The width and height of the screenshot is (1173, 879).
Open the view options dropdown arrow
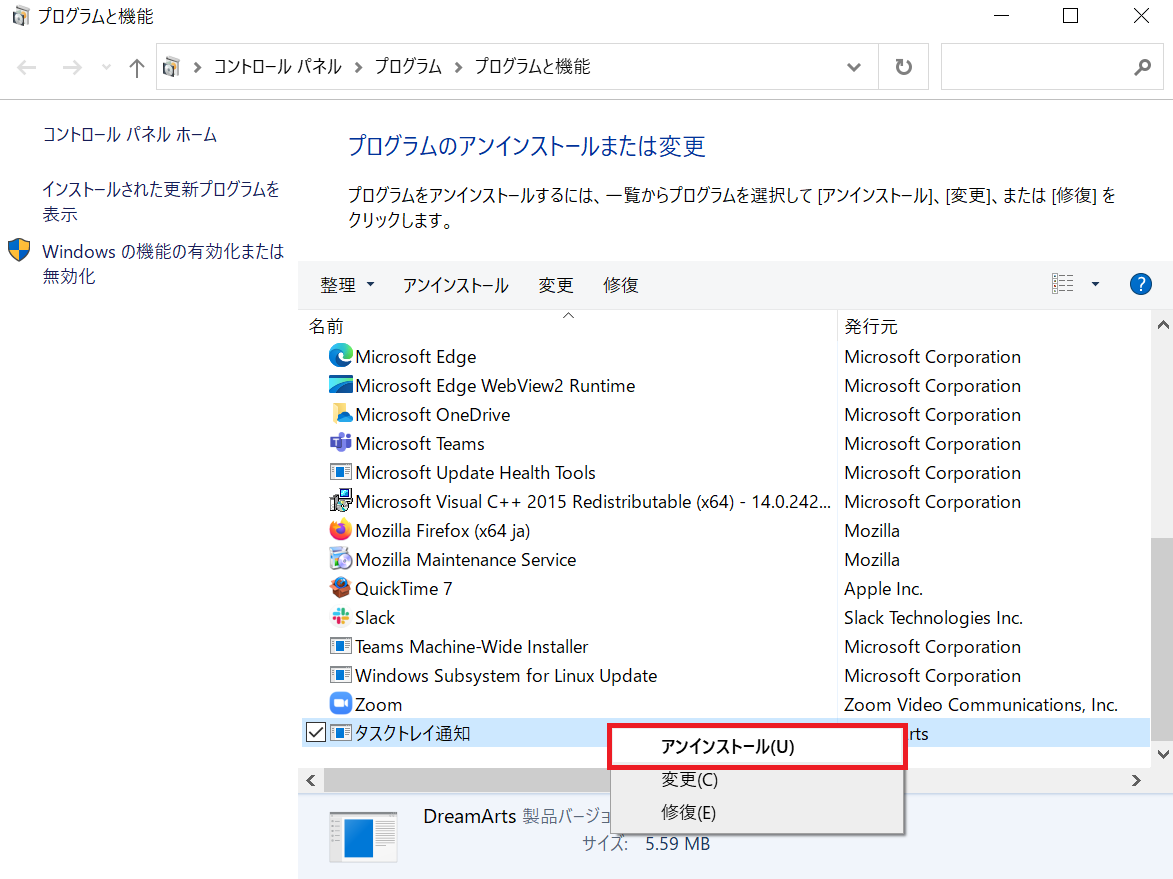(1095, 283)
